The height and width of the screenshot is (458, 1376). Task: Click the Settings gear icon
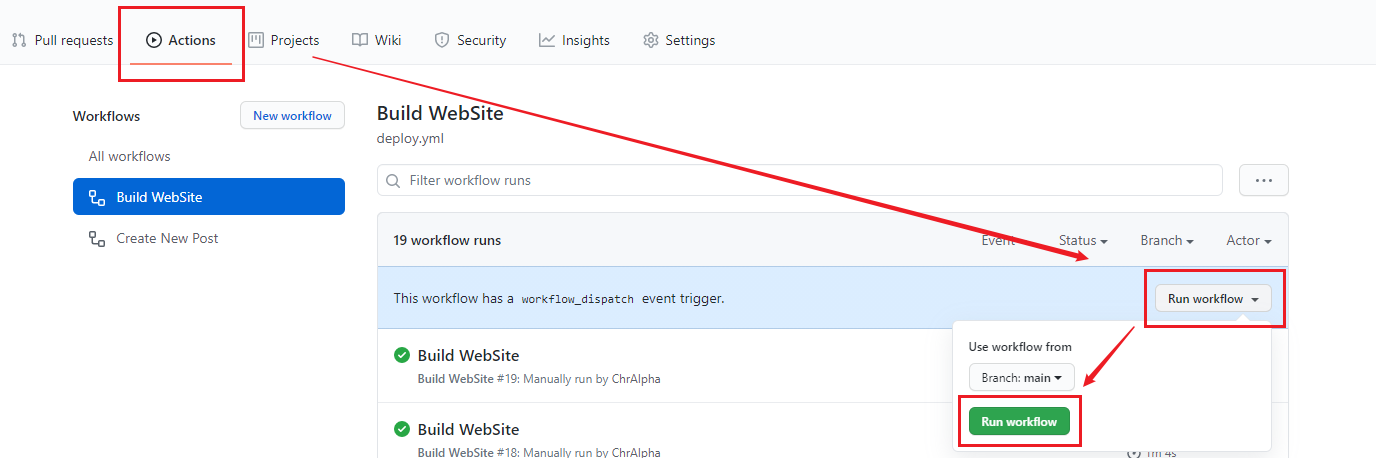pyautogui.click(x=651, y=40)
